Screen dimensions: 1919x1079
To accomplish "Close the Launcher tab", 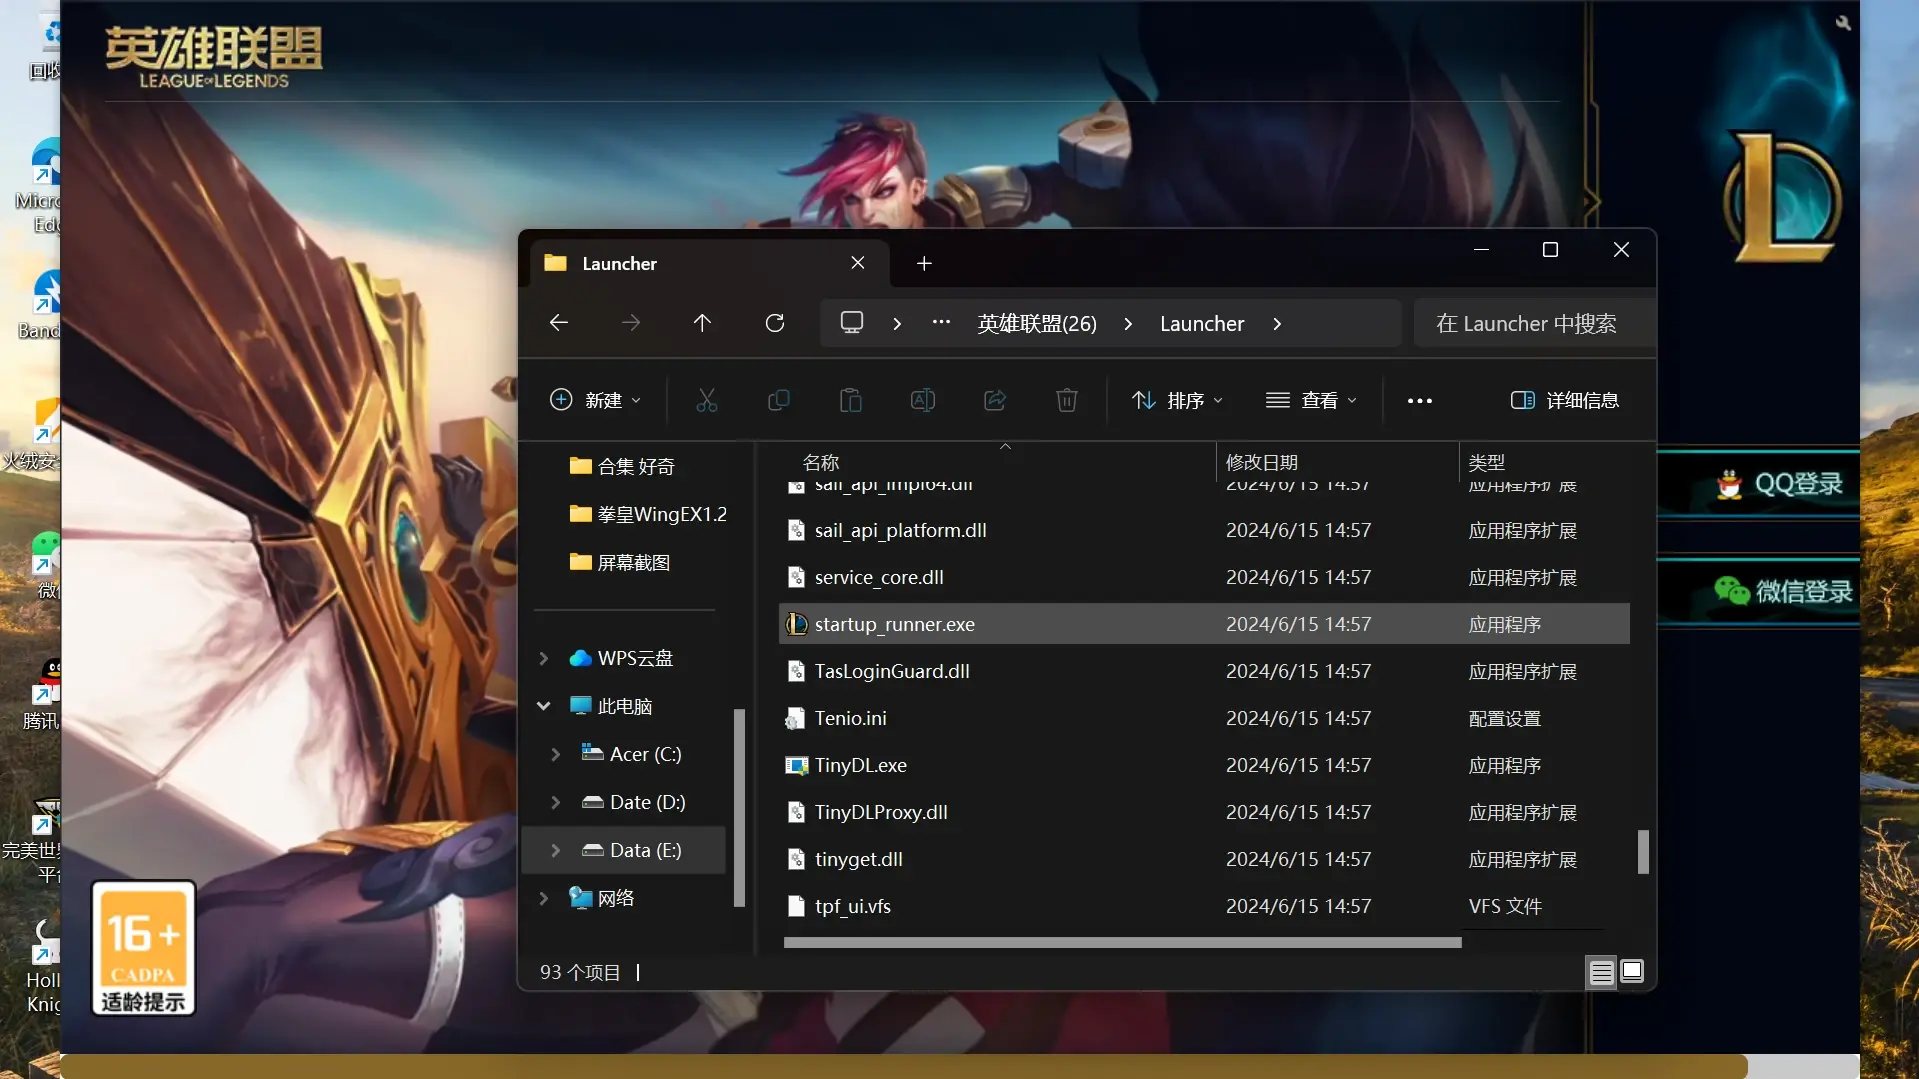I will pyautogui.click(x=858, y=263).
